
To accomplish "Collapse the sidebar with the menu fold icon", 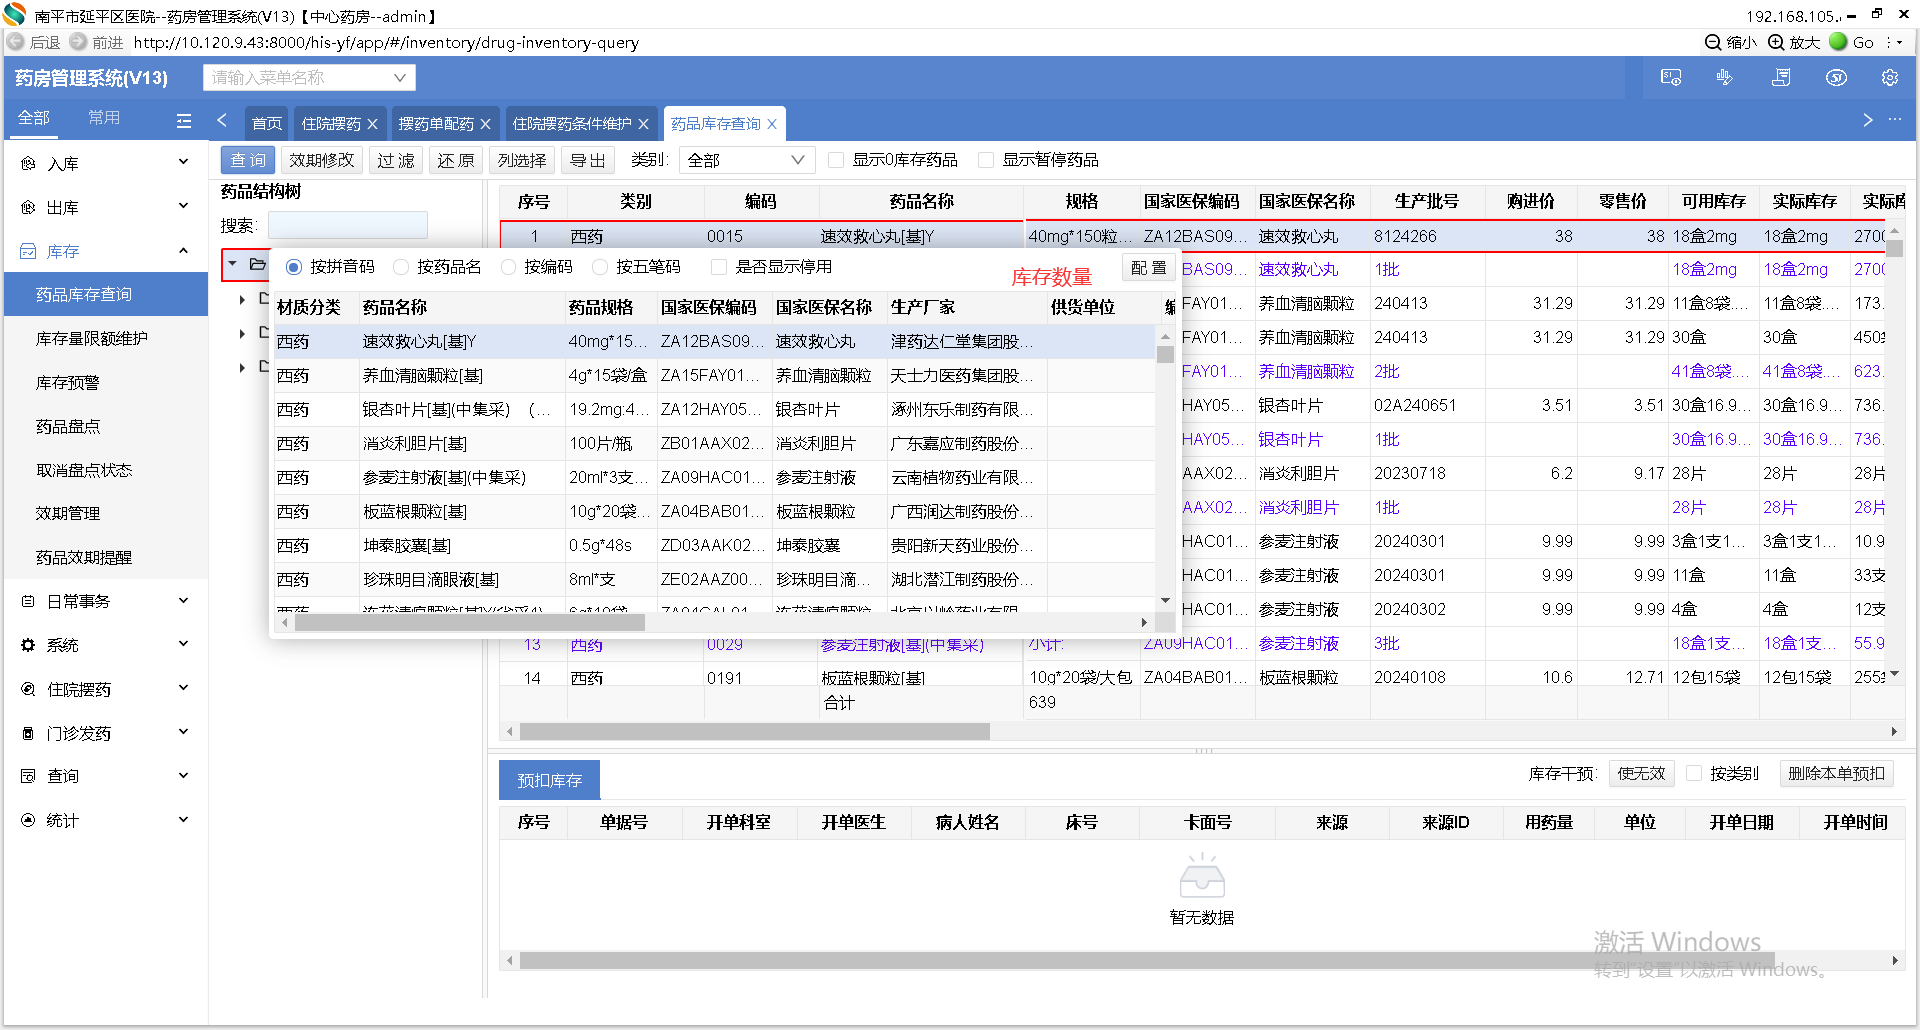I will pos(183,120).
